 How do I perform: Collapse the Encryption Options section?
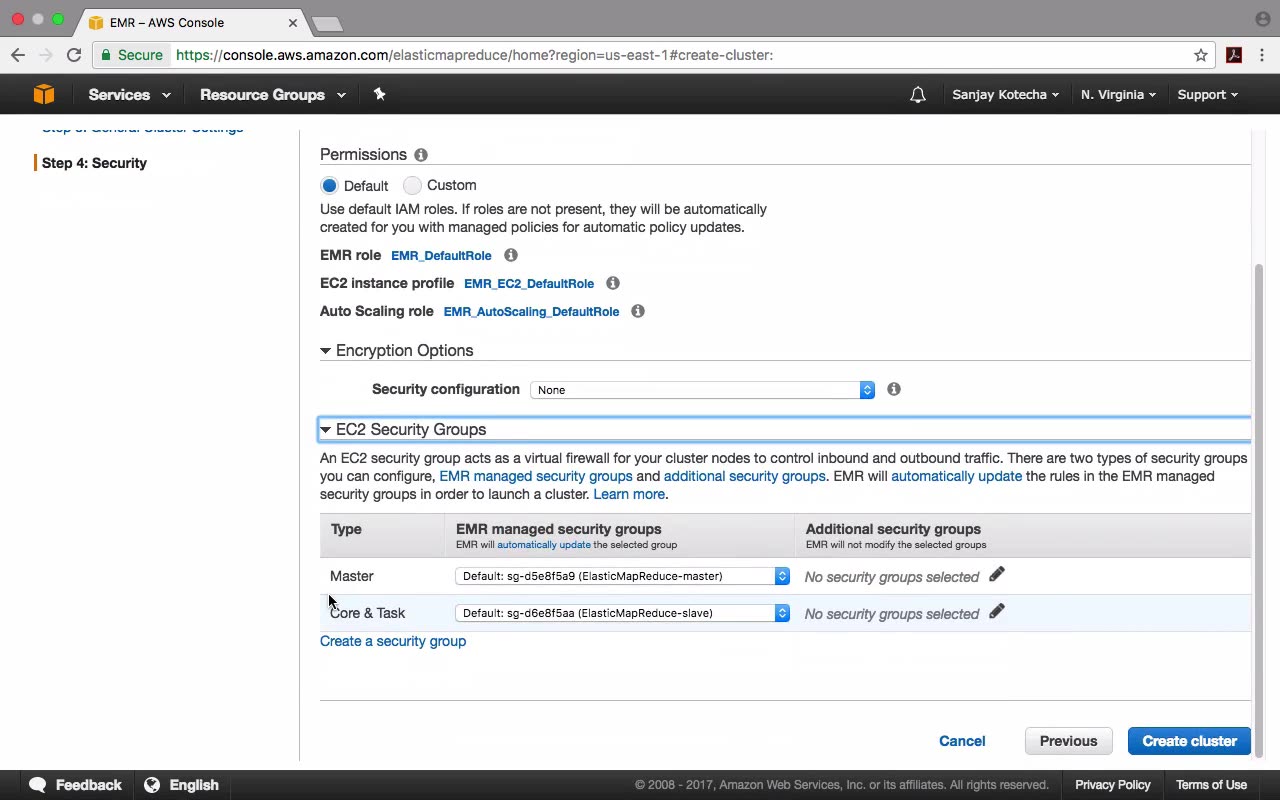[326, 351]
